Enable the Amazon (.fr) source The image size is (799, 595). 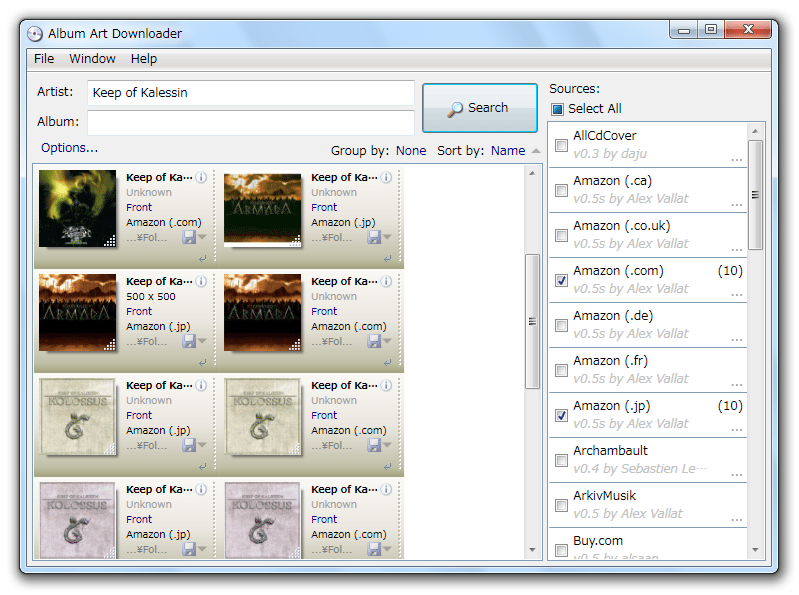[x=561, y=370]
